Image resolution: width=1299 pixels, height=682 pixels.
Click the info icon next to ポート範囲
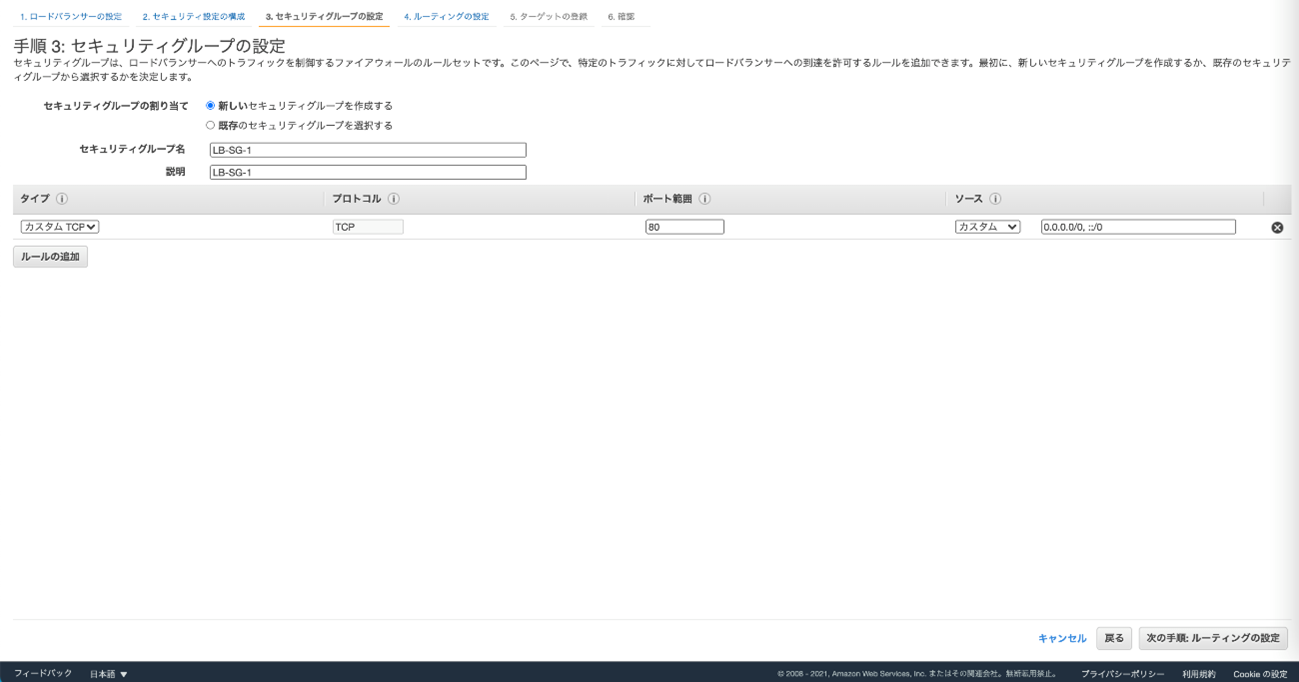point(705,199)
